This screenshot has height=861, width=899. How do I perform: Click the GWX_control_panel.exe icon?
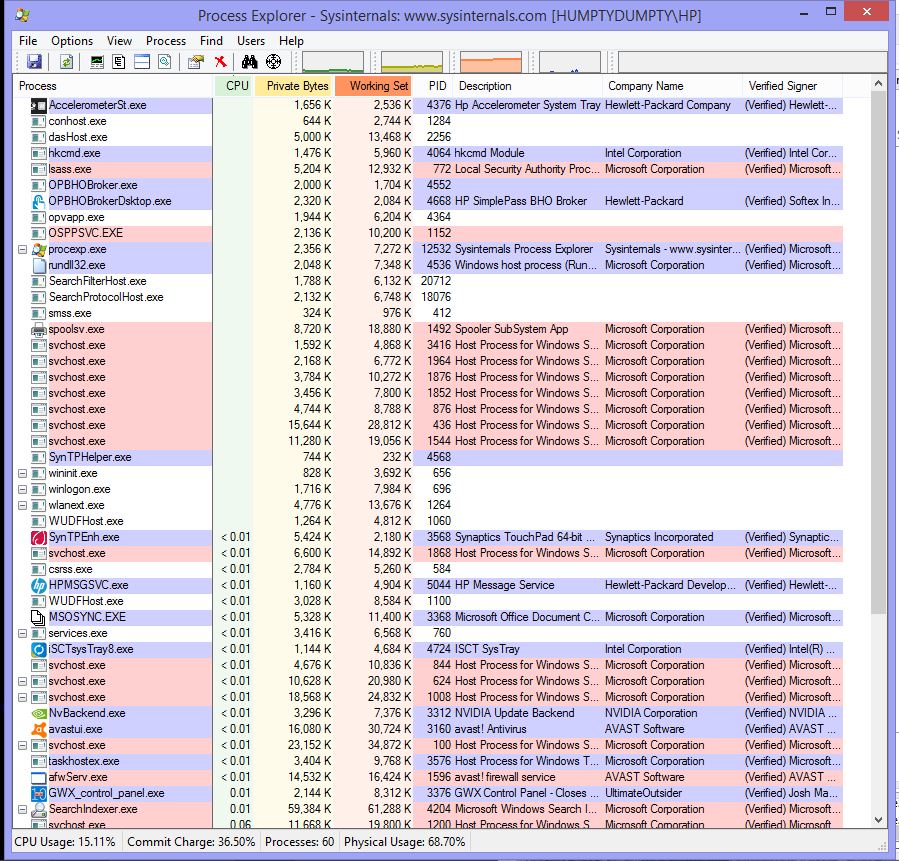(38, 793)
